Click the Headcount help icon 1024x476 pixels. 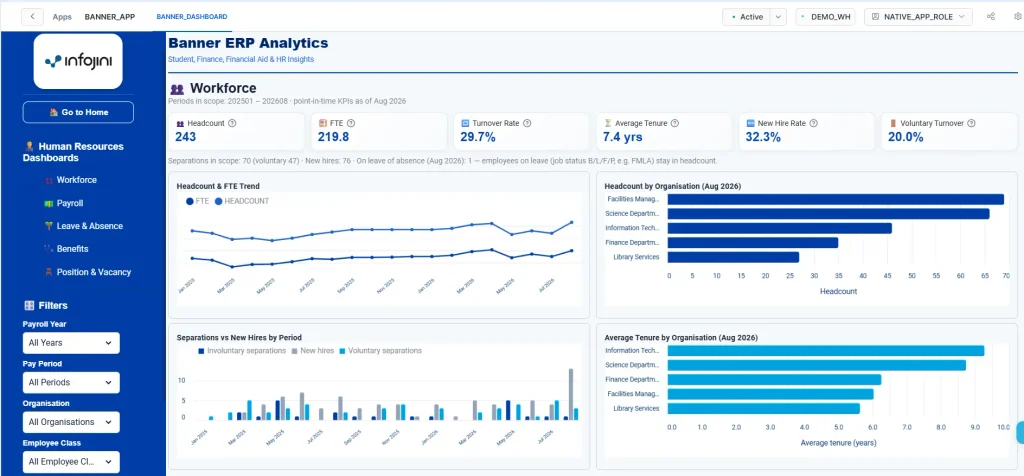click(x=232, y=123)
